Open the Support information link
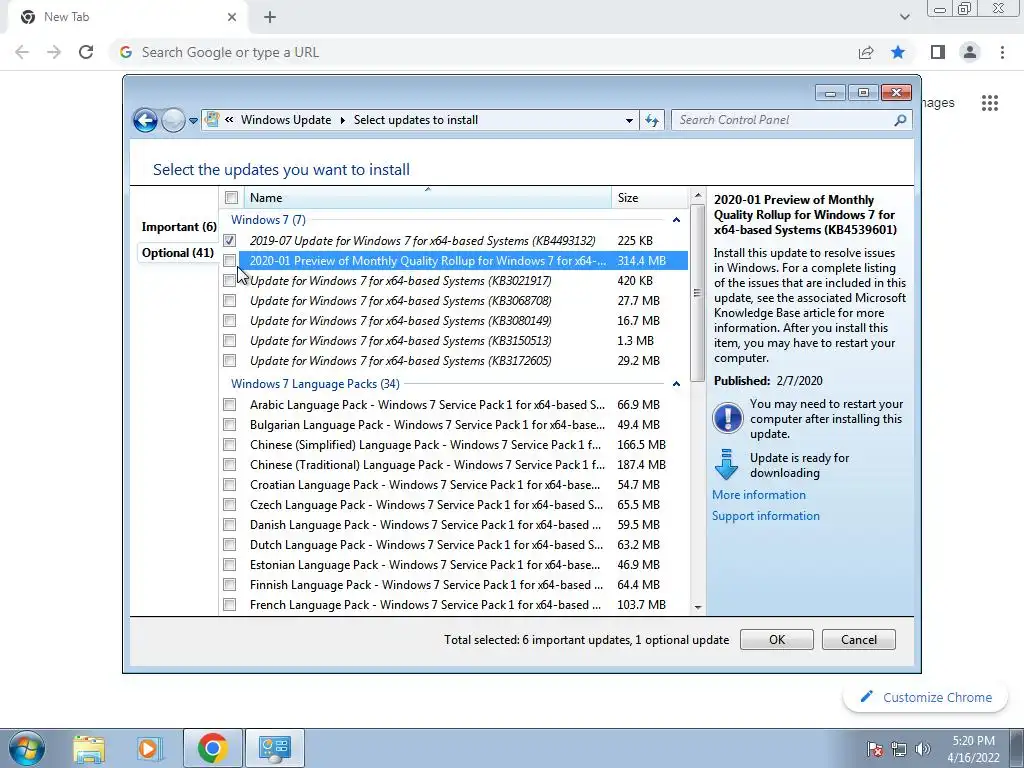 click(765, 516)
